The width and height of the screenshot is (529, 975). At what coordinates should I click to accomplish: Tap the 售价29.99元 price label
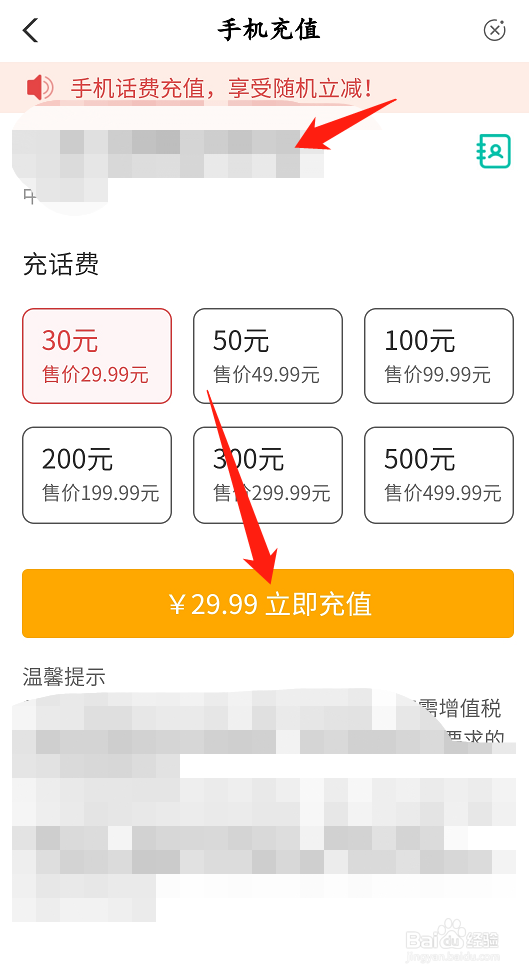coord(95,374)
